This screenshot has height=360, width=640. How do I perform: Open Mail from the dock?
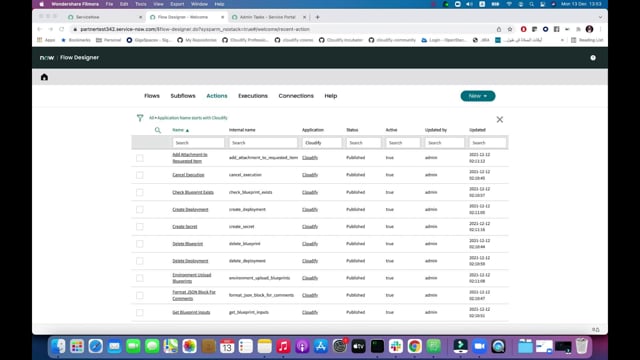pos(114,346)
